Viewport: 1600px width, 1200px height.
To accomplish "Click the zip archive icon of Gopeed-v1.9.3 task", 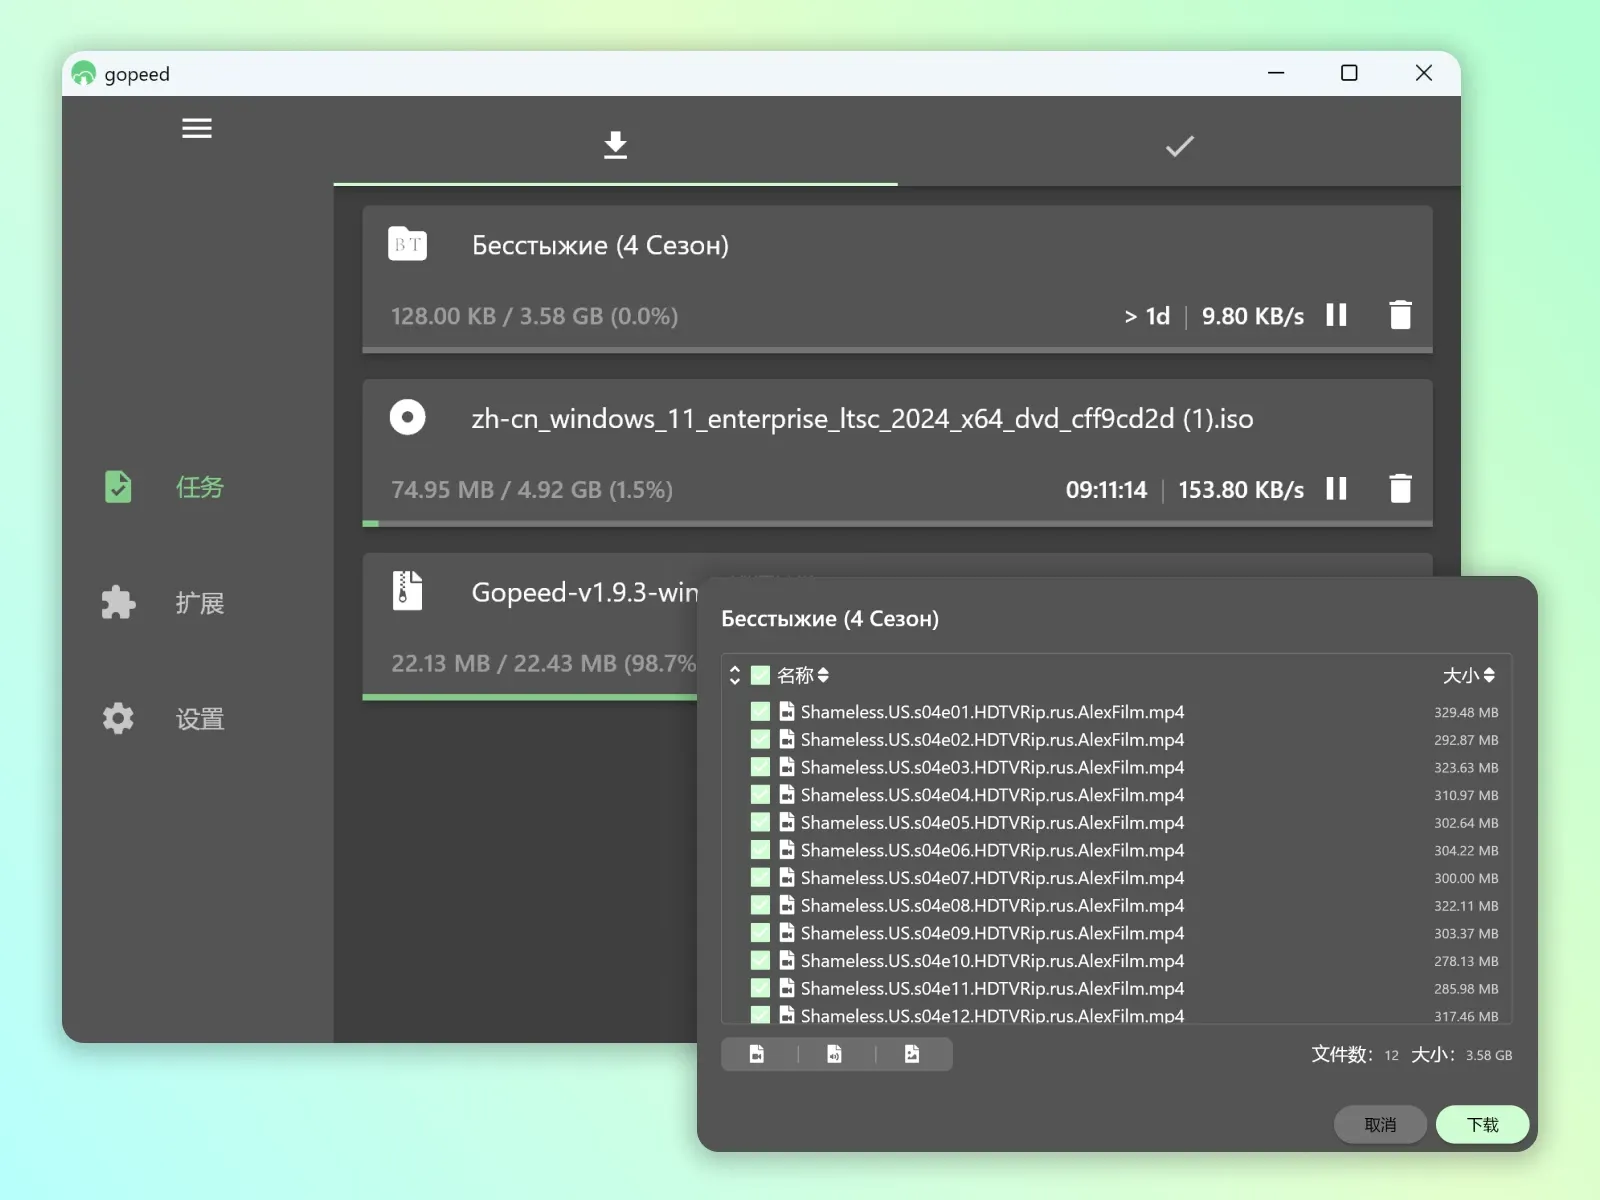I will pyautogui.click(x=407, y=590).
